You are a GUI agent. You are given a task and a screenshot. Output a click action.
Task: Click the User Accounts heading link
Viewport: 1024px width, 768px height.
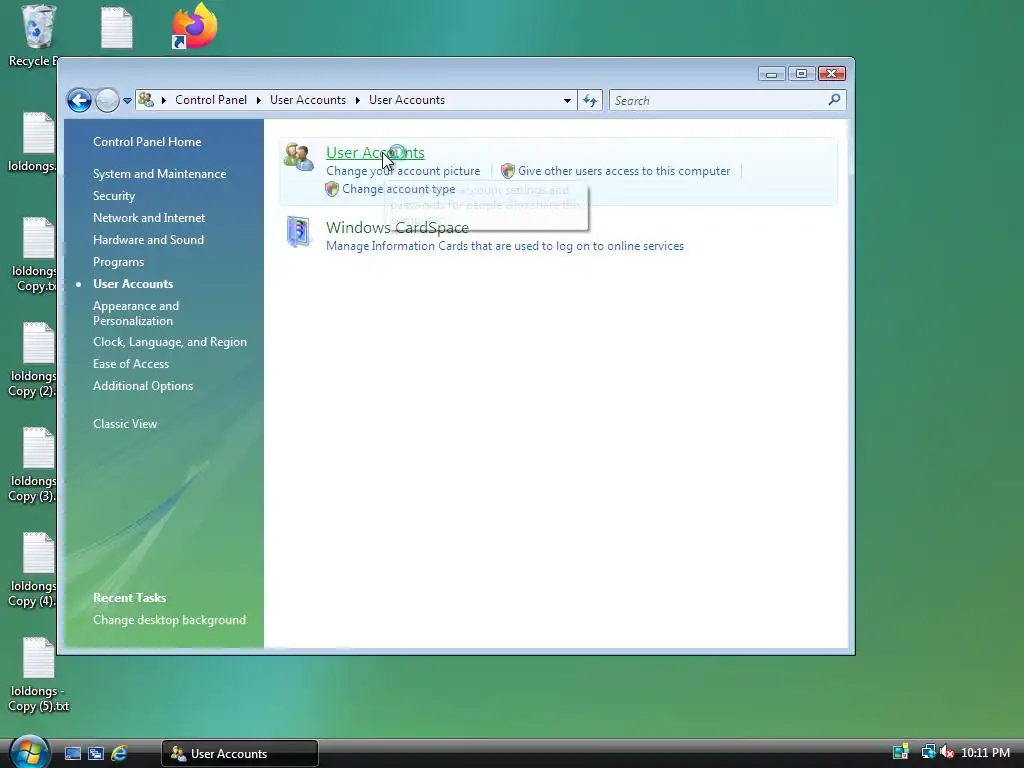[x=375, y=152]
